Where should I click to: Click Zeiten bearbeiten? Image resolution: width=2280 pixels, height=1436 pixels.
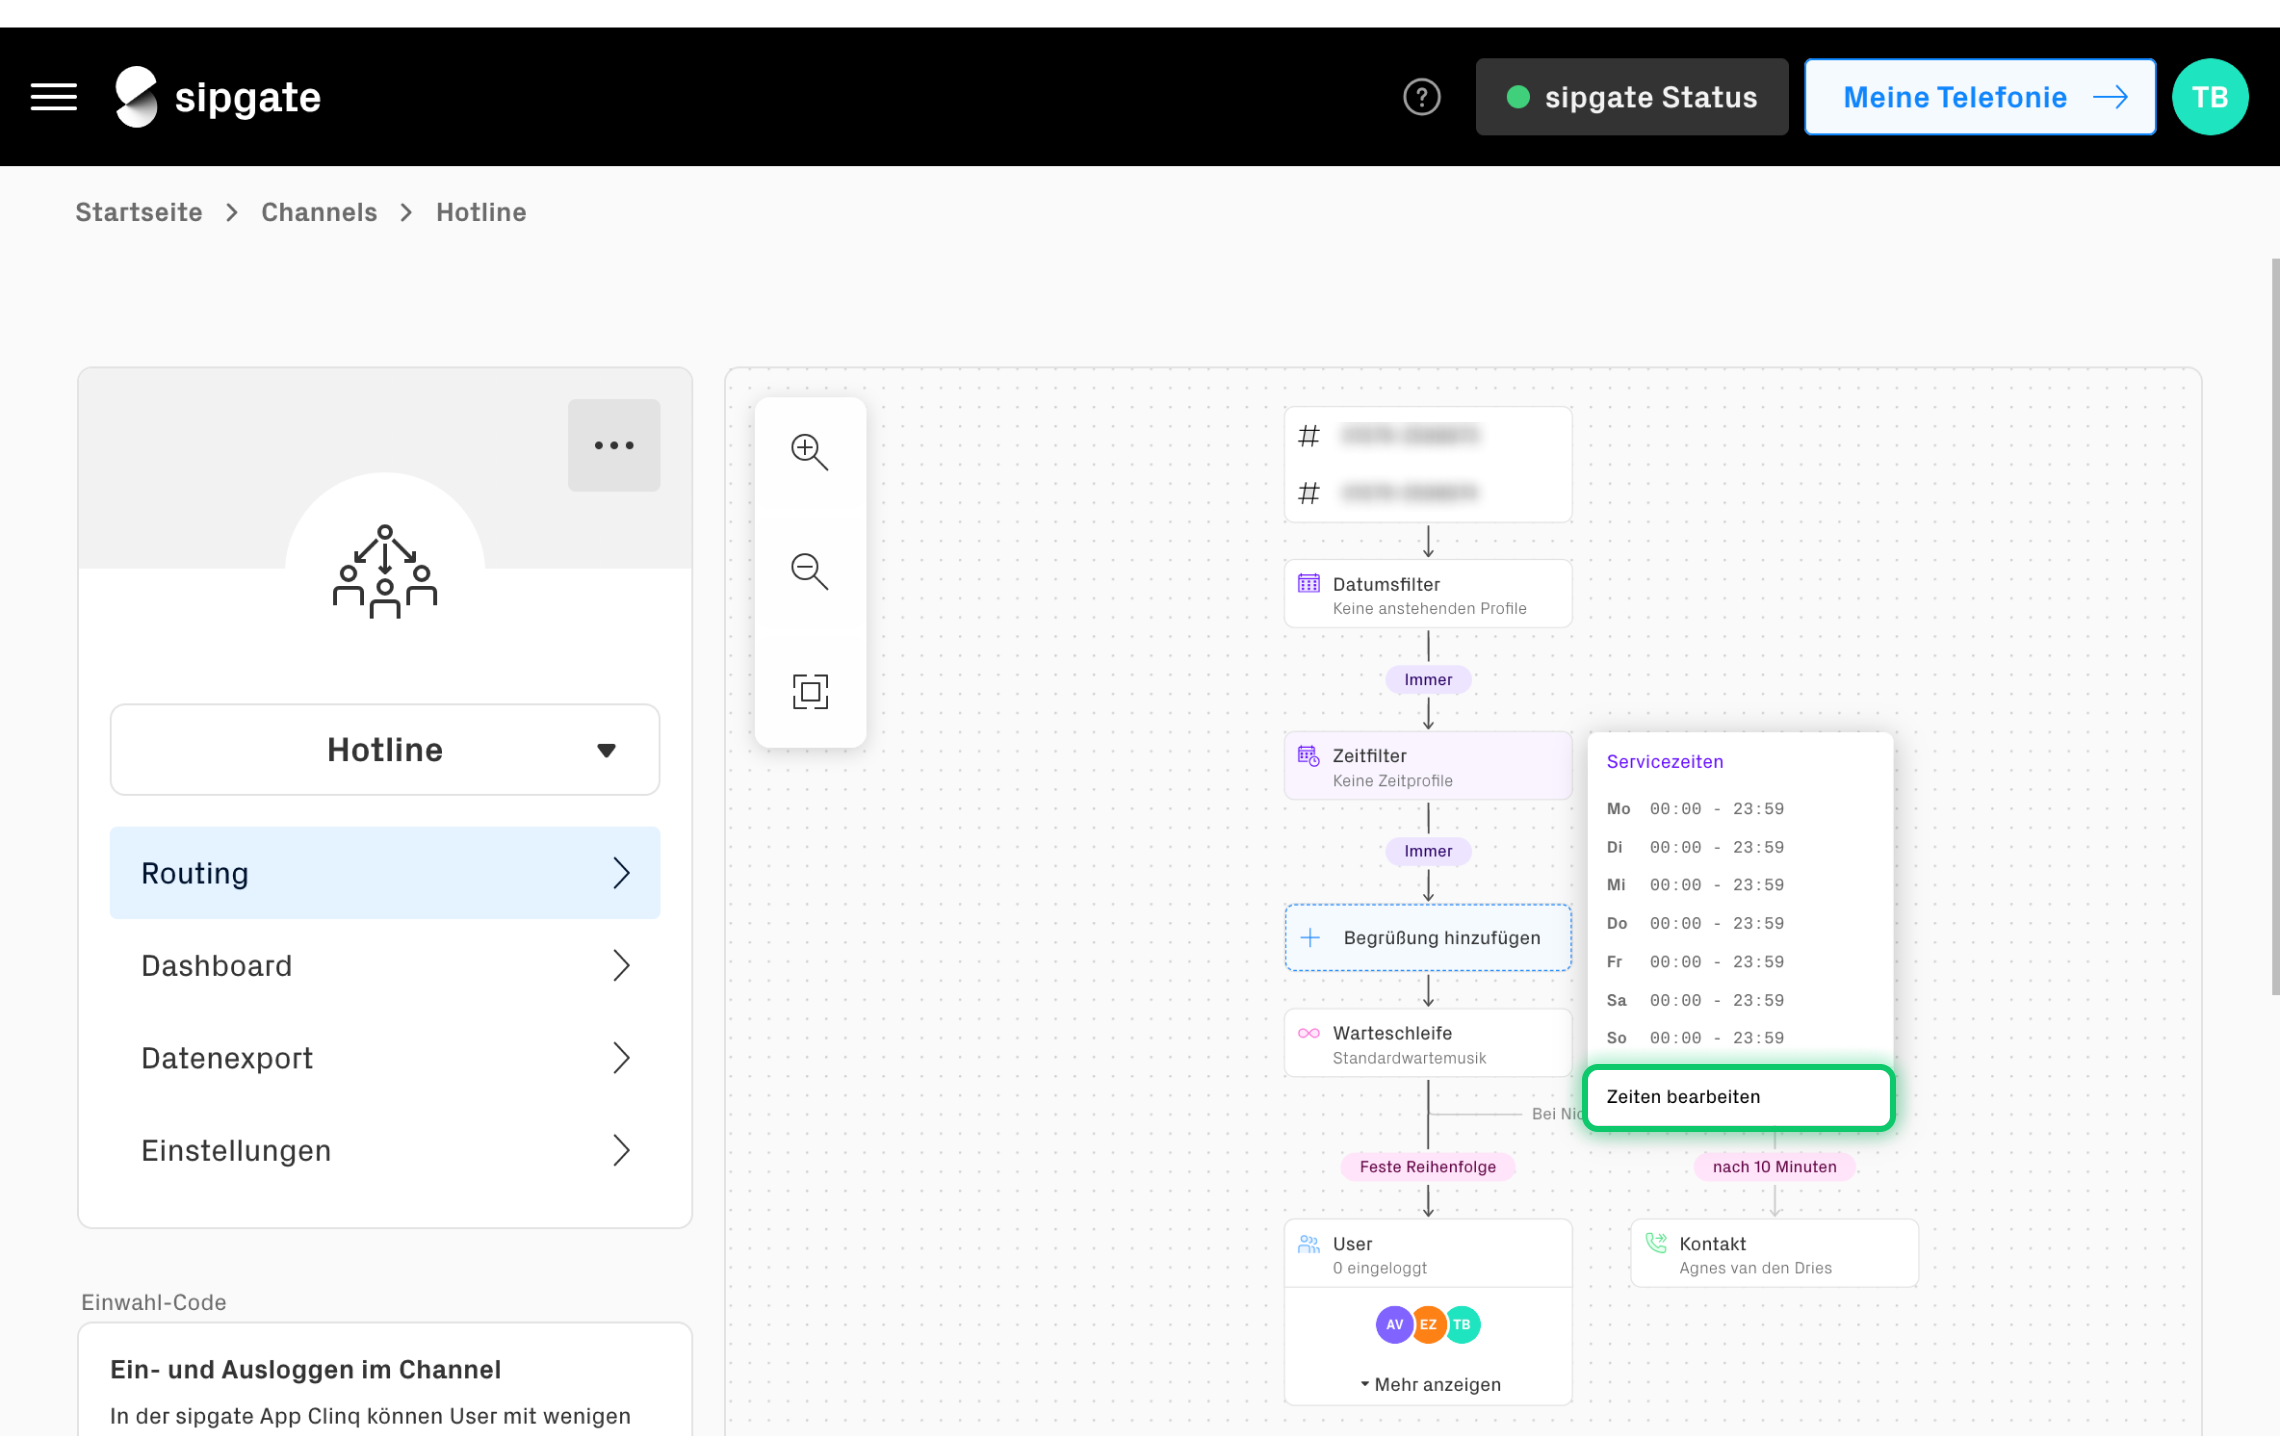[x=1738, y=1097]
